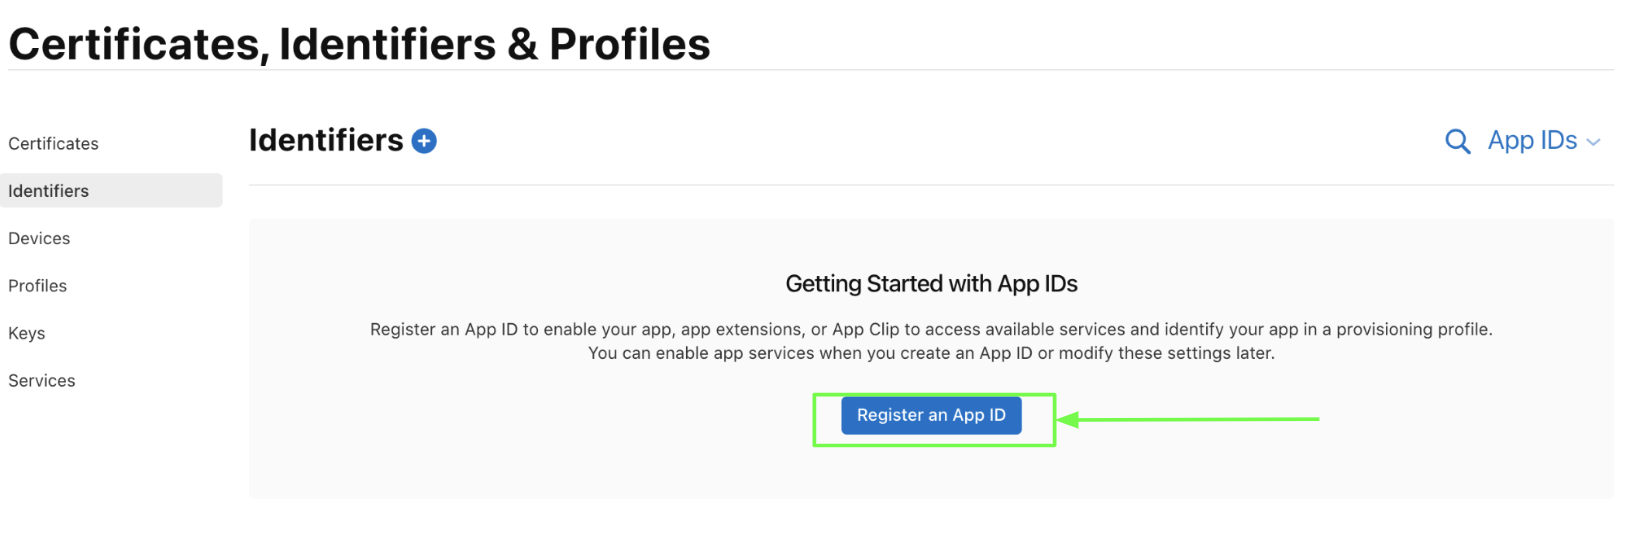Click the Identifiers section heading
Viewport: 1636px width, 538px height.
[x=326, y=141]
